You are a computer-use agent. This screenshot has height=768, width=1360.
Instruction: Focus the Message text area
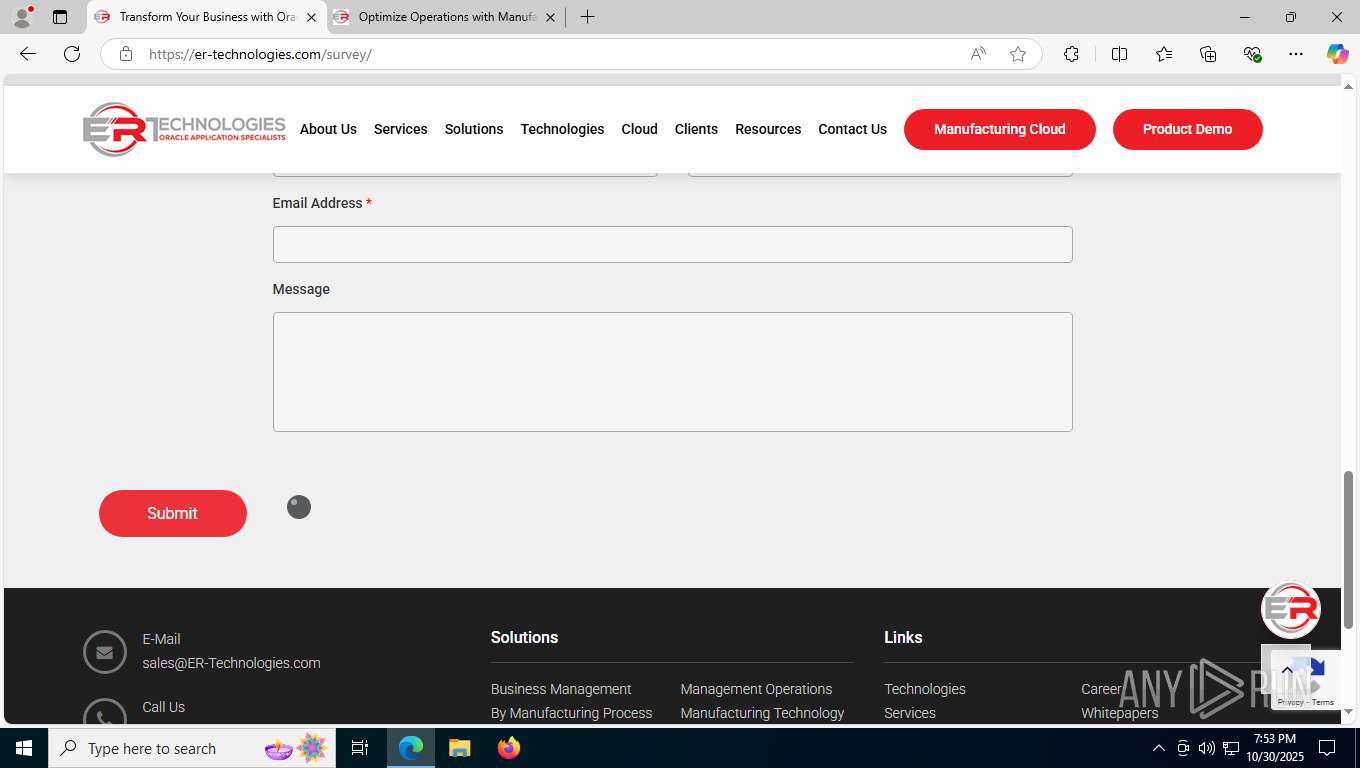(x=673, y=372)
